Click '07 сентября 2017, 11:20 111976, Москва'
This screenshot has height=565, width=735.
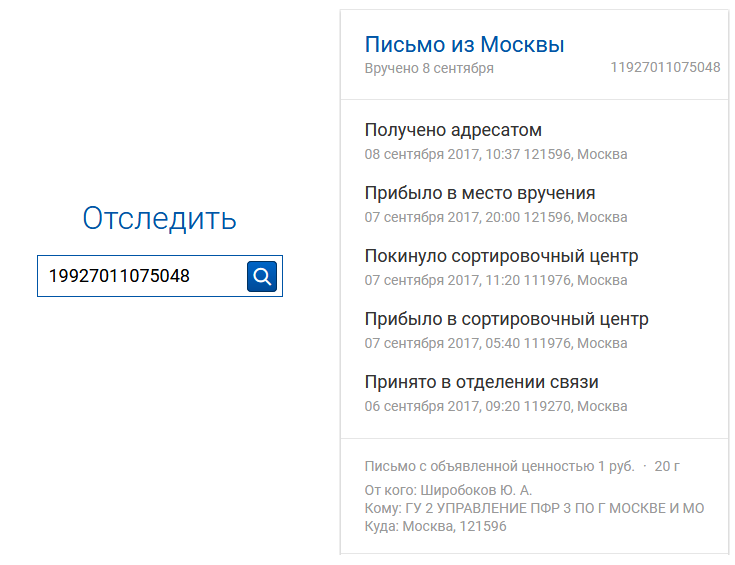[496, 280]
